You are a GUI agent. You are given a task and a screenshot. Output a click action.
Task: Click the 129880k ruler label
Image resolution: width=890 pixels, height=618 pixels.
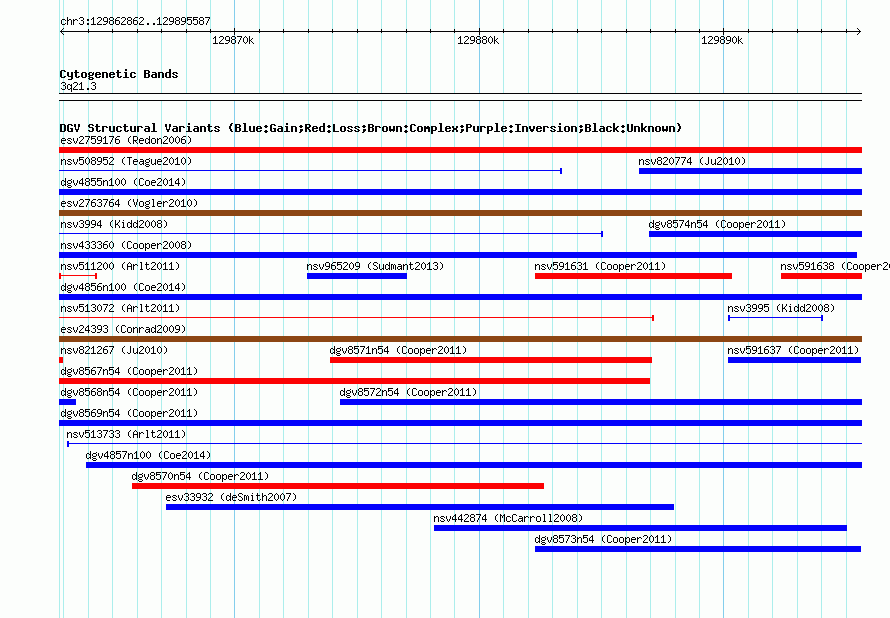(x=478, y=40)
